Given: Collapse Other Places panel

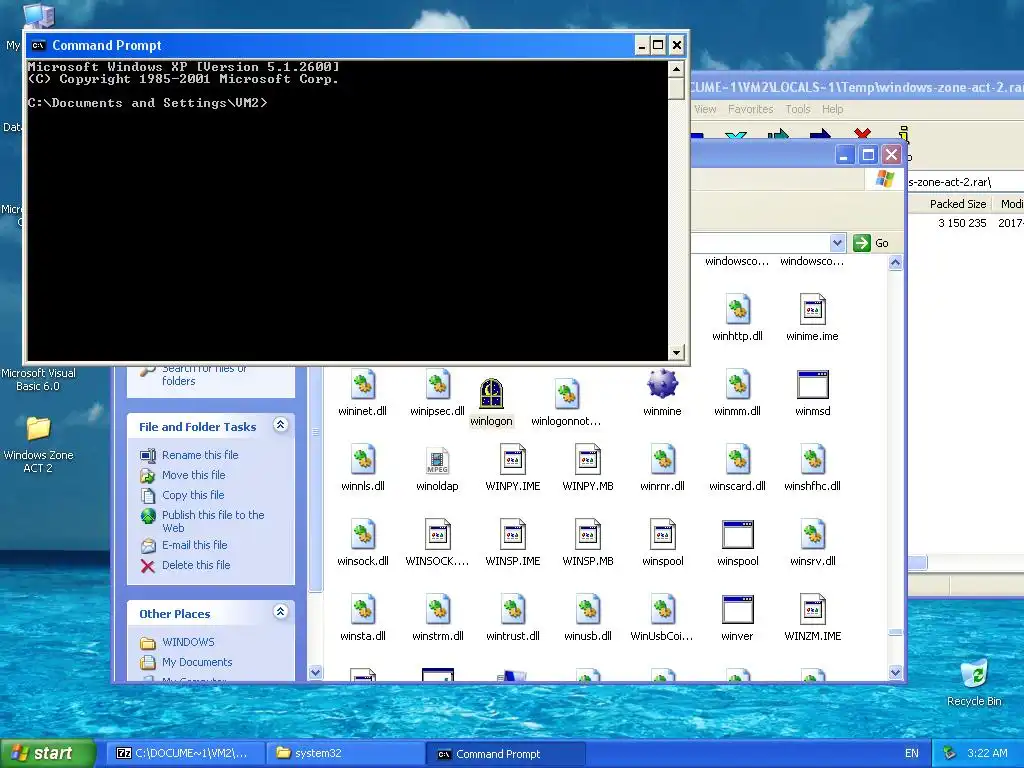Looking at the screenshot, I should pos(280,612).
